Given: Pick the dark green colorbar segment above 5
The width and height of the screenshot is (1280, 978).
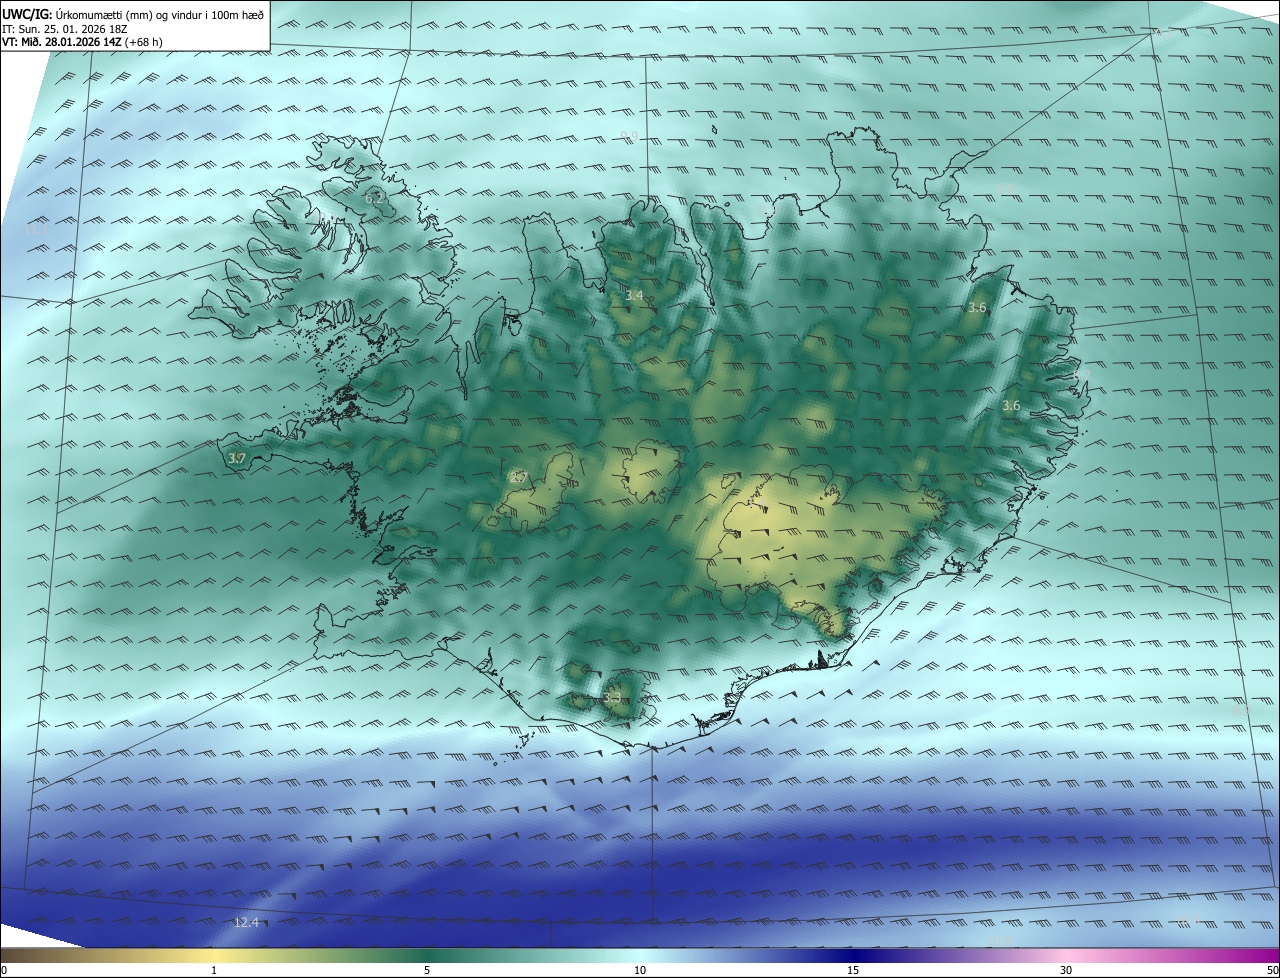Looking at the screenshot, I should click(x=427, y=955).
